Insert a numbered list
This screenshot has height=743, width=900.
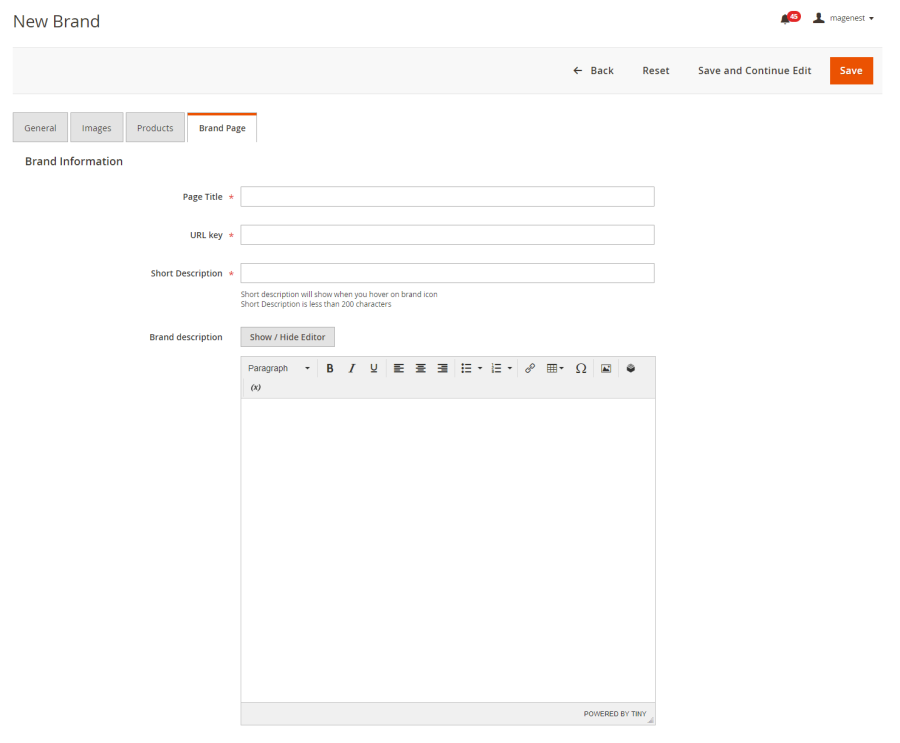[496, 369]
